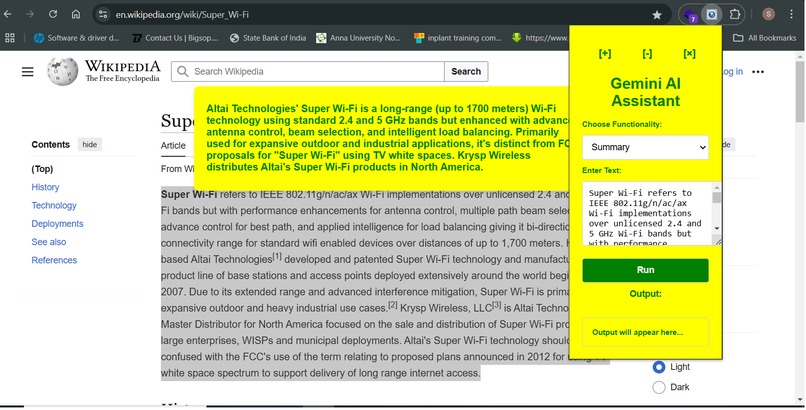Select the Article tab
The height and width of the screenshot is (410, 806).
[x=173, y=145]
